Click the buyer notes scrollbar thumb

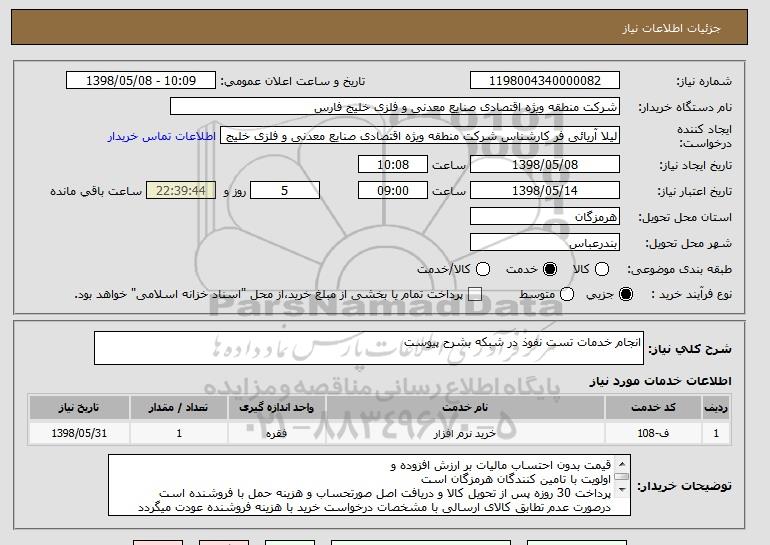pos(622,476)
